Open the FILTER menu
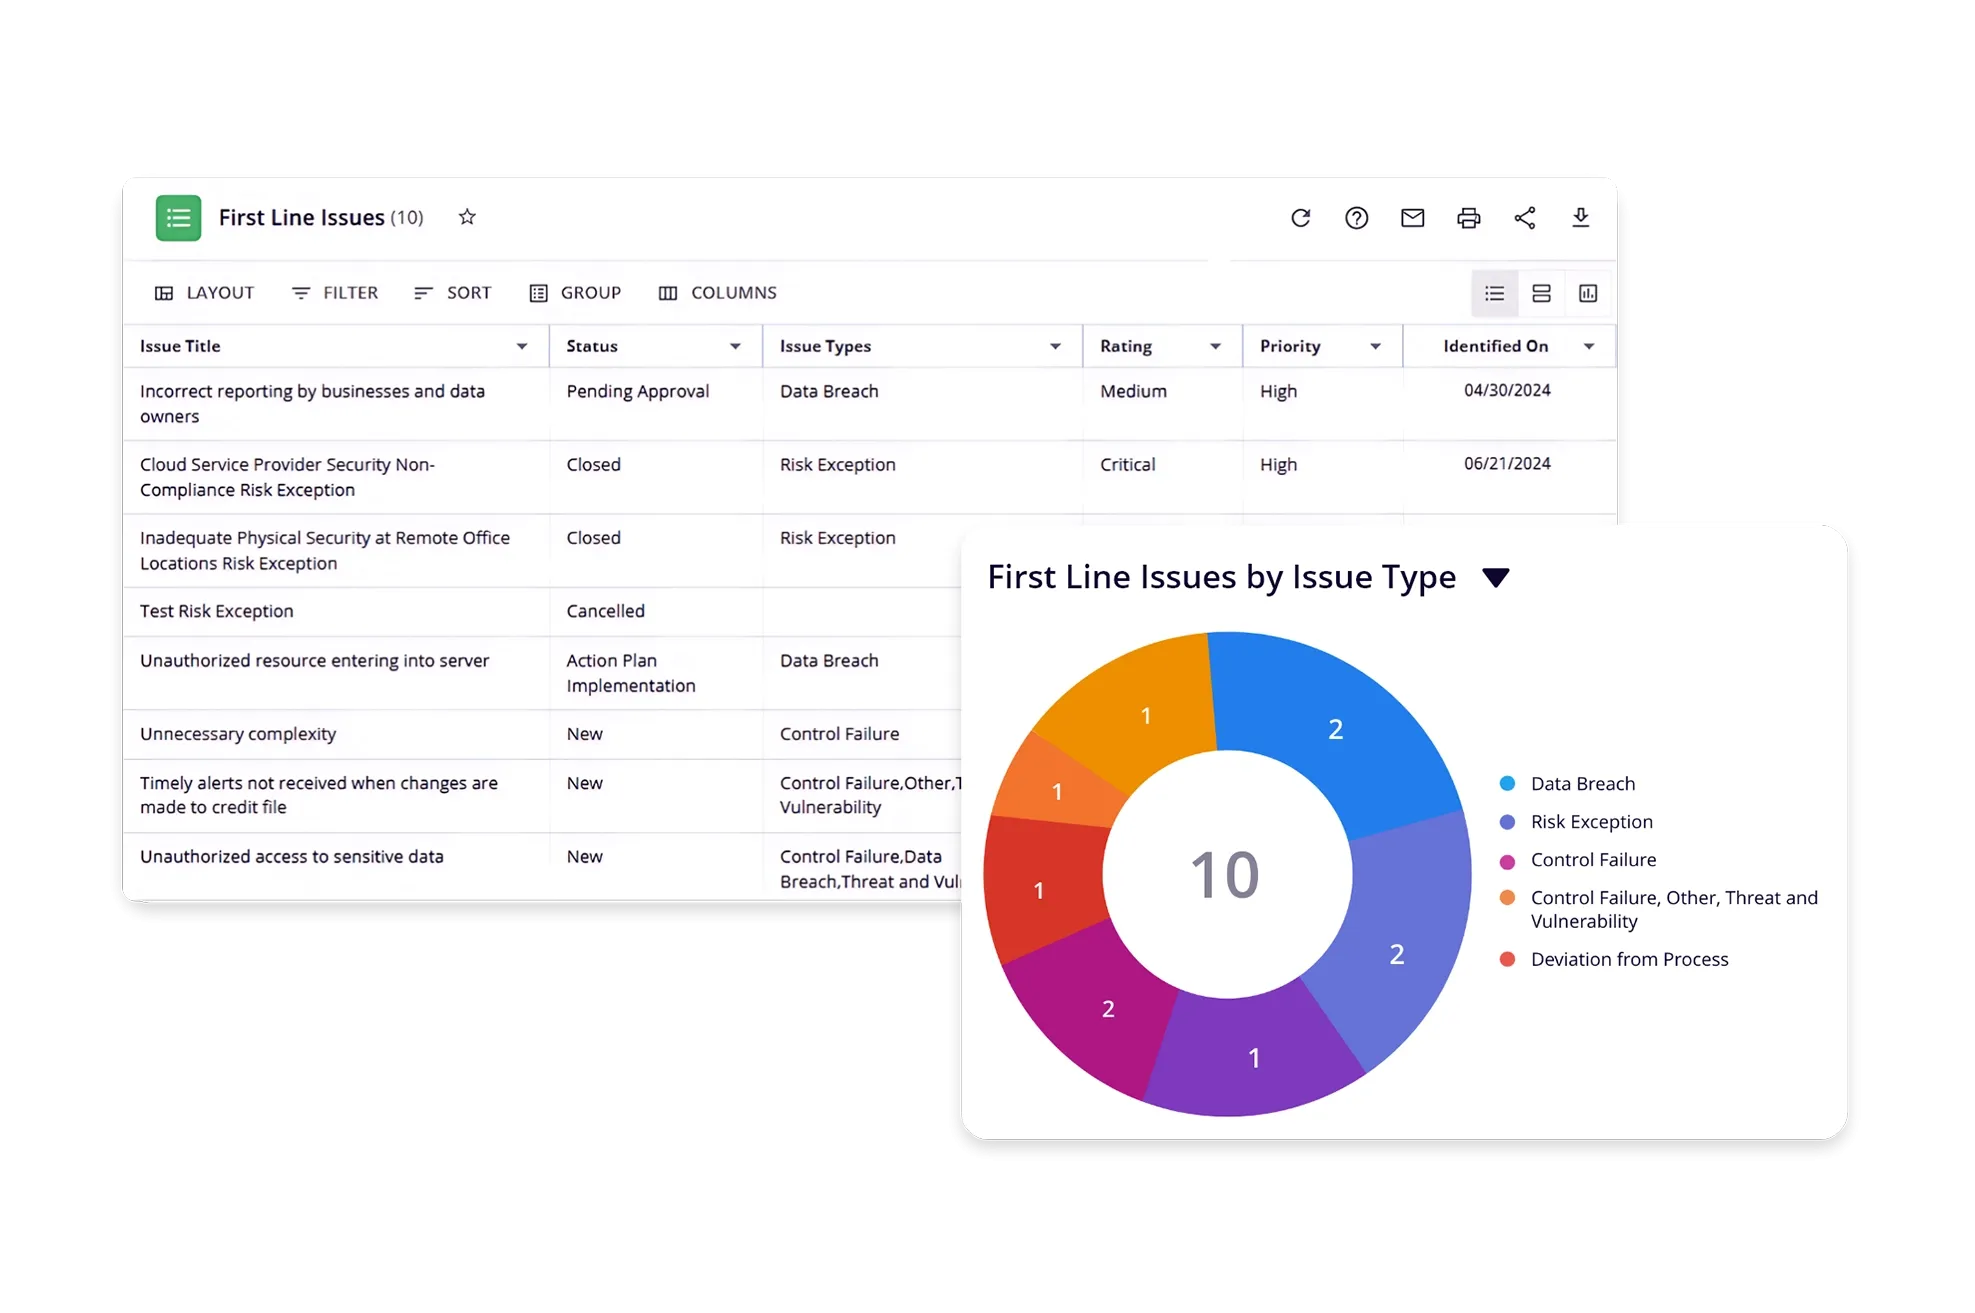 (335, 293)
